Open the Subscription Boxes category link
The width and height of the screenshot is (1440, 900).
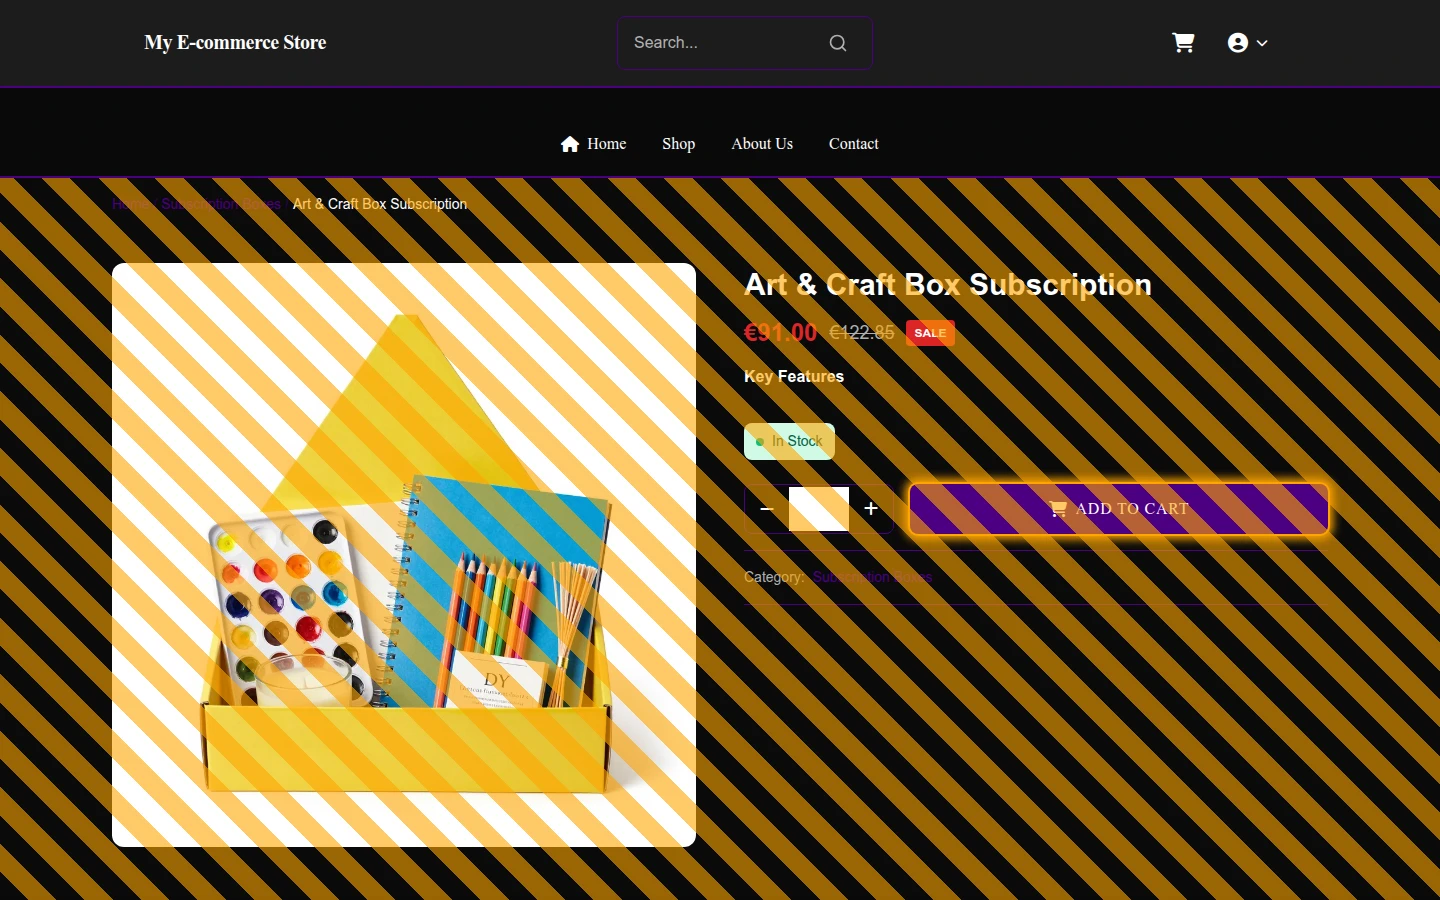coord(873,577)
